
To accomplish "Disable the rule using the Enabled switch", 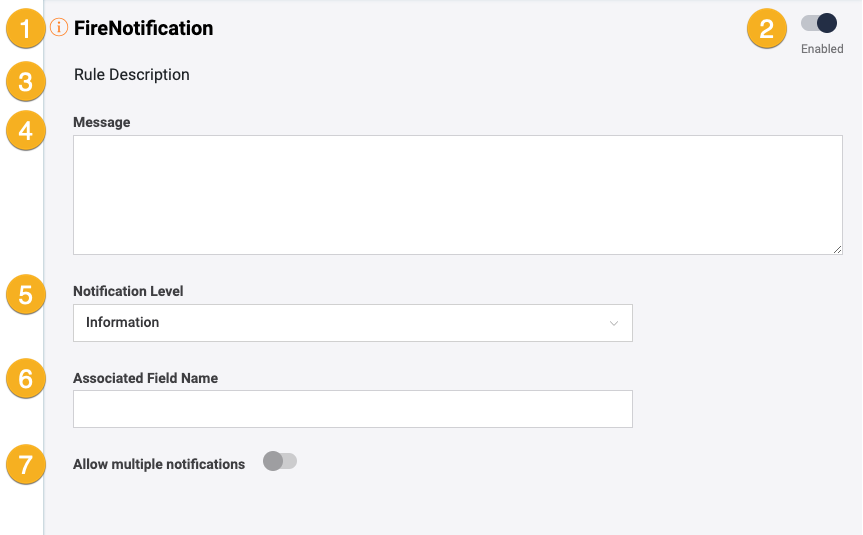I will pos(819,23).
